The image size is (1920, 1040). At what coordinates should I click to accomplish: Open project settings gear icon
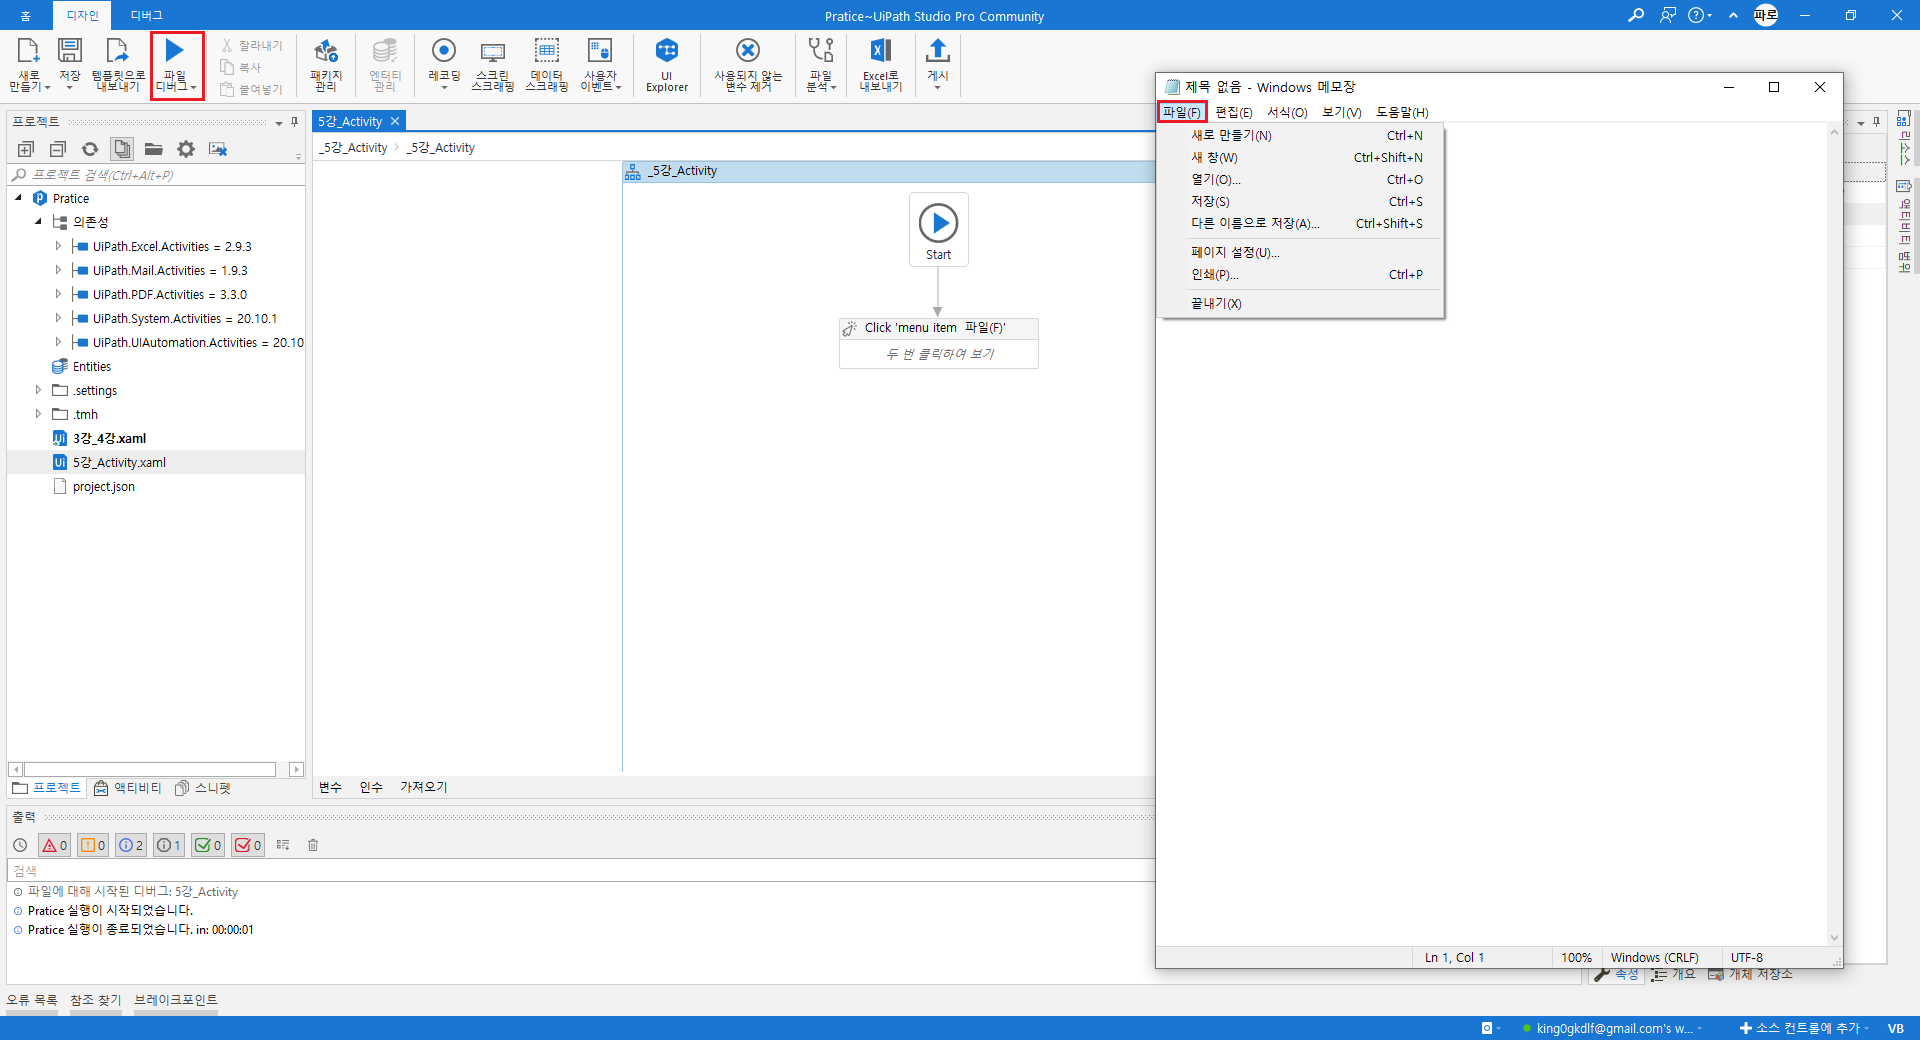tap(186, 149)
